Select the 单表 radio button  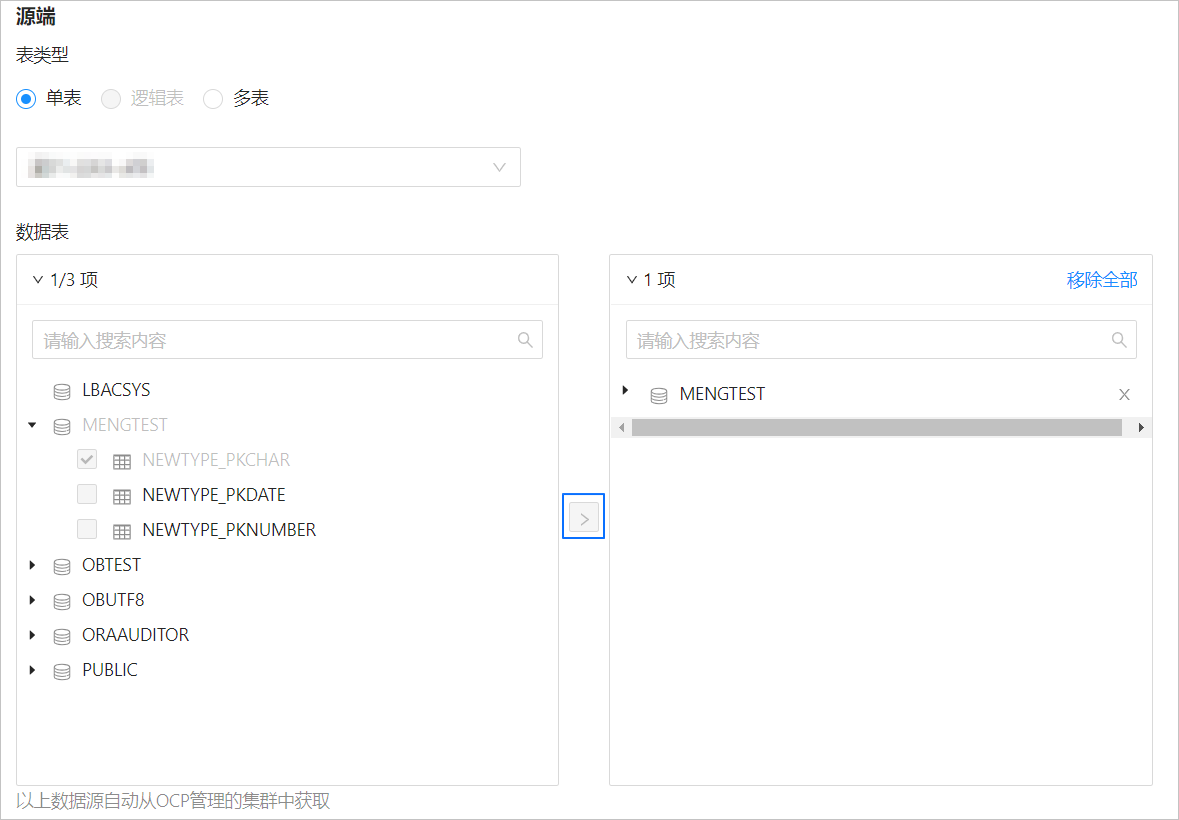(26, 98)
